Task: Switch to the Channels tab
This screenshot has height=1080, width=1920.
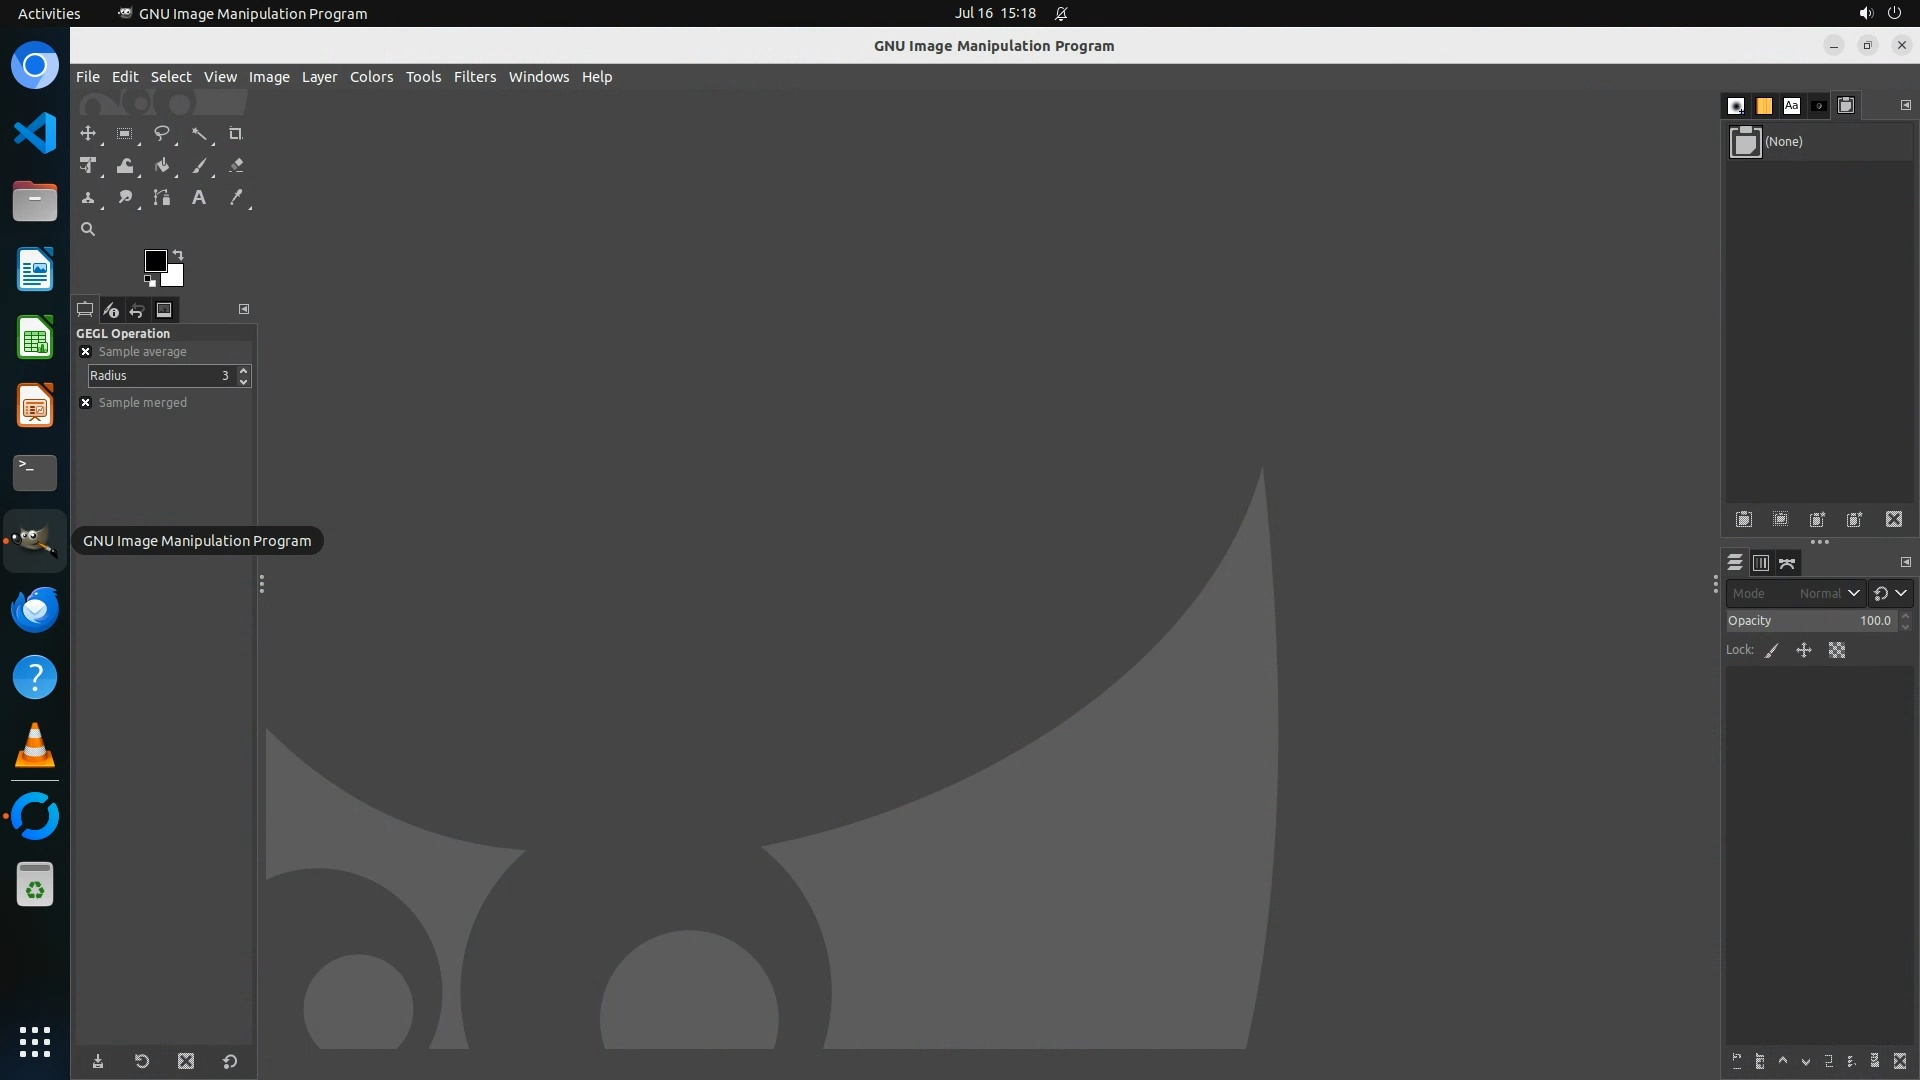Action: coord(1761,563)
